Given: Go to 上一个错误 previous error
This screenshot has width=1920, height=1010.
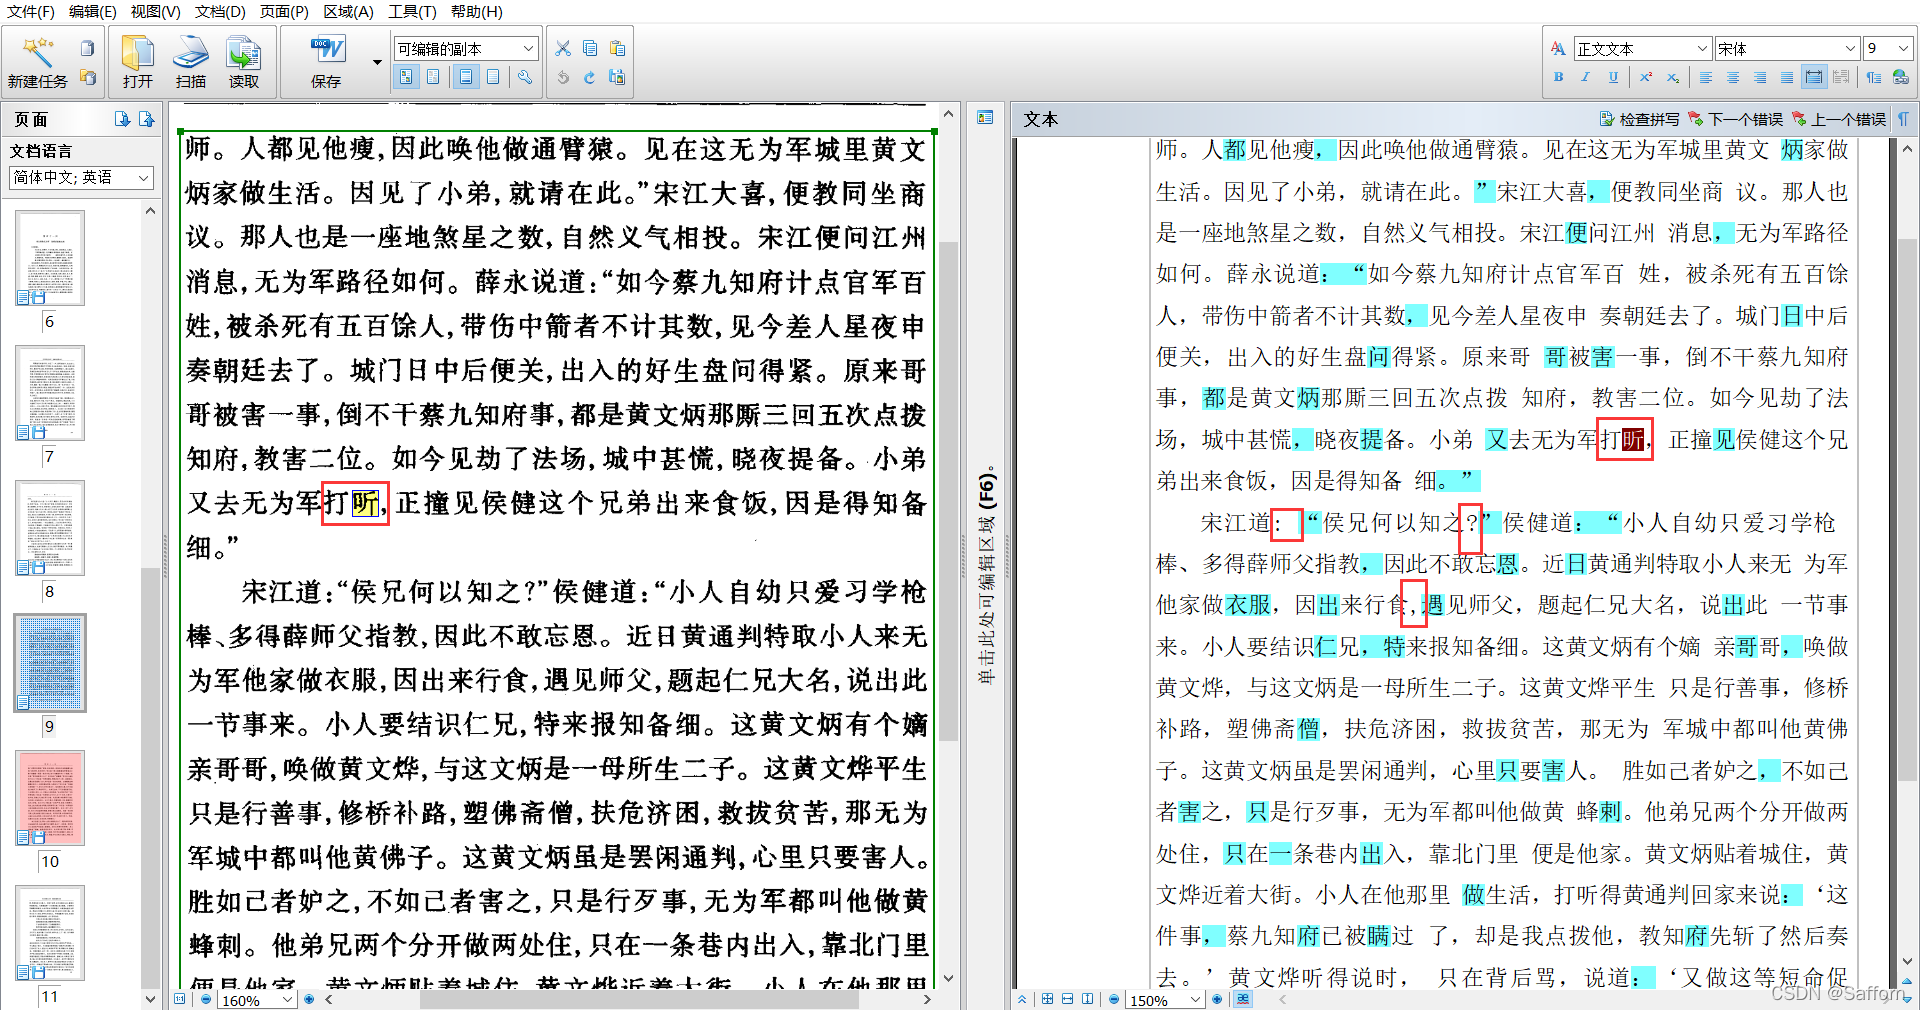Looking at the screenshot, I should click(x=1839, y=119).
